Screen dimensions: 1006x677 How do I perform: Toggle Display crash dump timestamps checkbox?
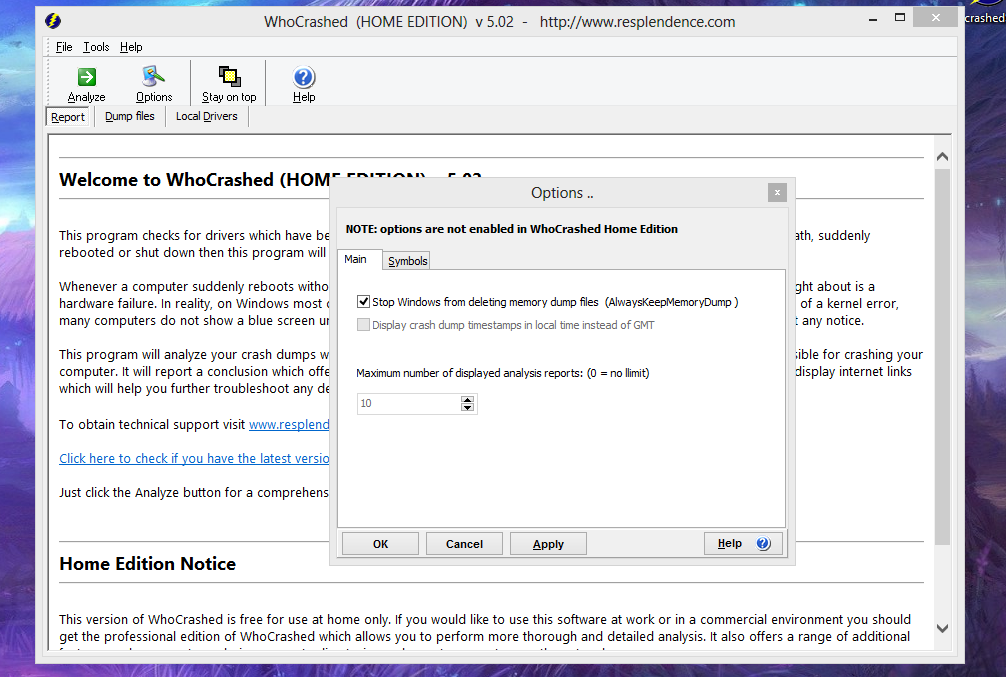click(x=363, y=325)
